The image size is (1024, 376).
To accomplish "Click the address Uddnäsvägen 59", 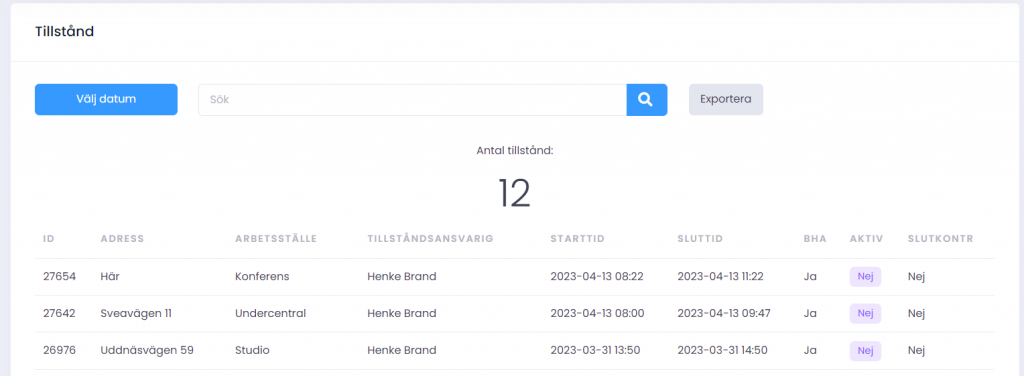I will pos(147,351).
